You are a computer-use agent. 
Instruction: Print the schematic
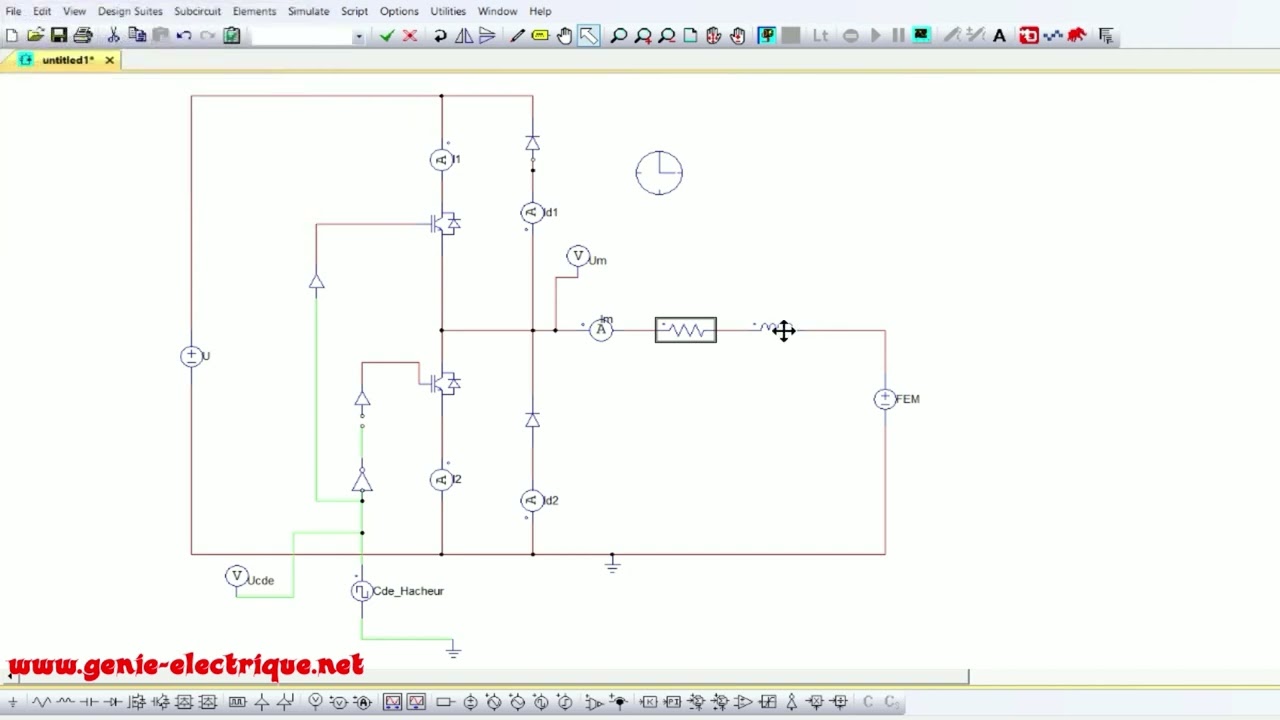[83, 36]
